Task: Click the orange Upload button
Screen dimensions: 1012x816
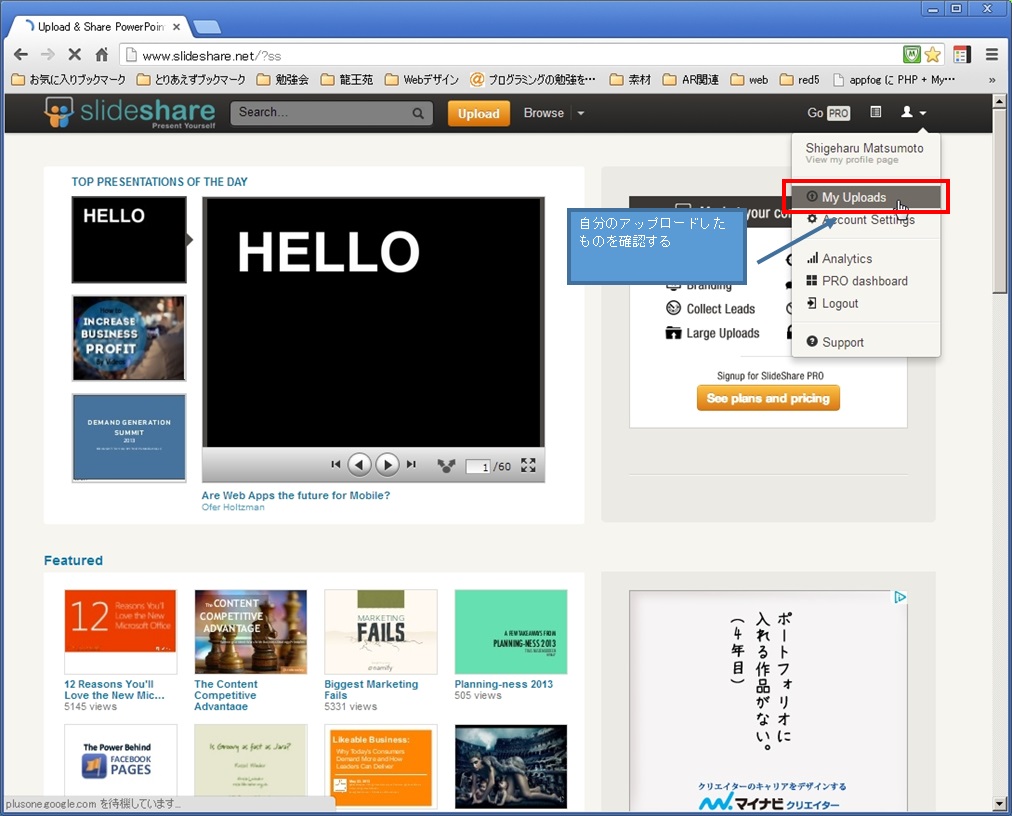Action: [479, 114]
